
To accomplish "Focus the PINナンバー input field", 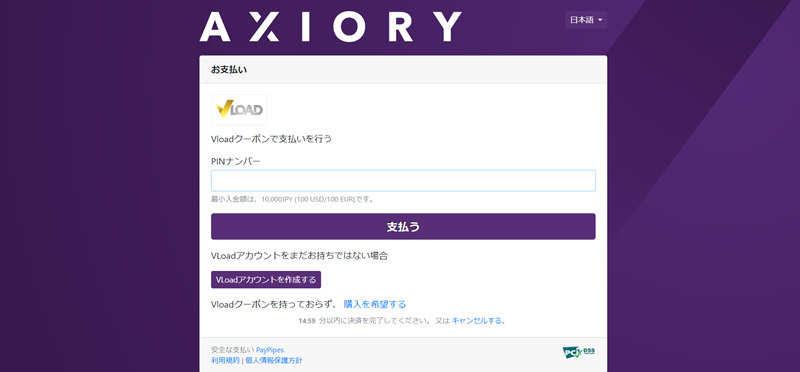I will click(403, 181).
